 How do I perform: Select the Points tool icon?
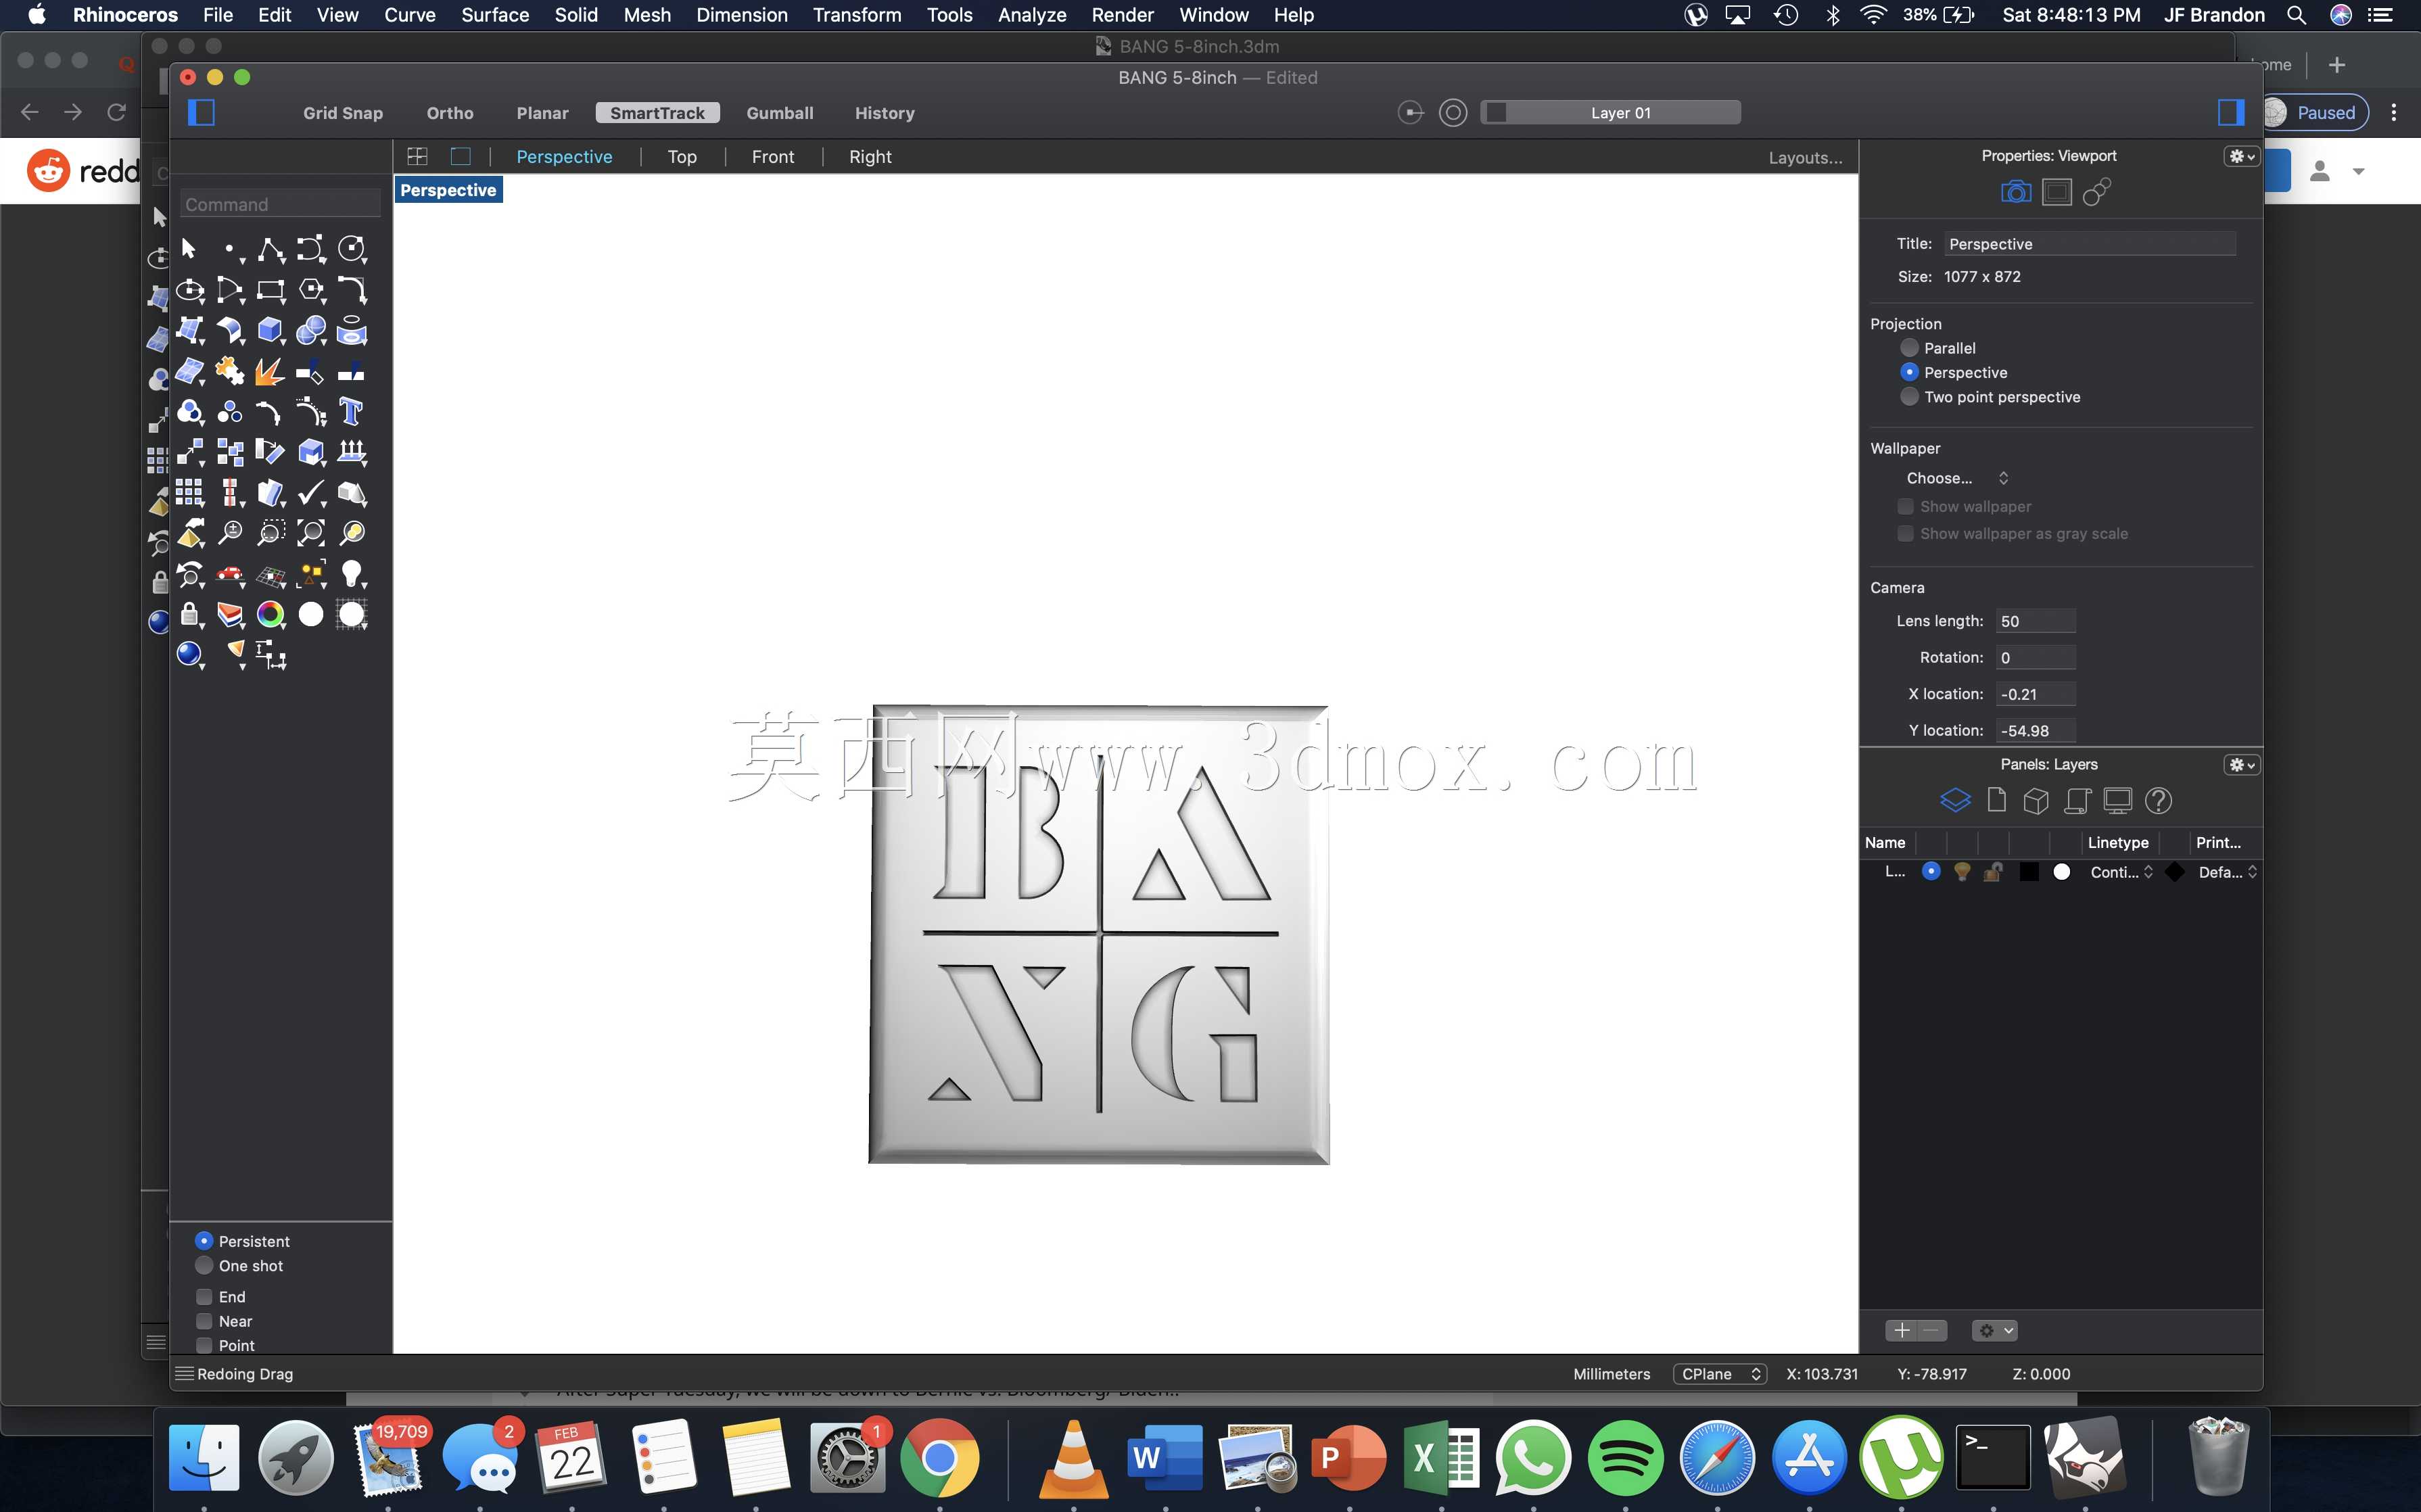(231, 249)
